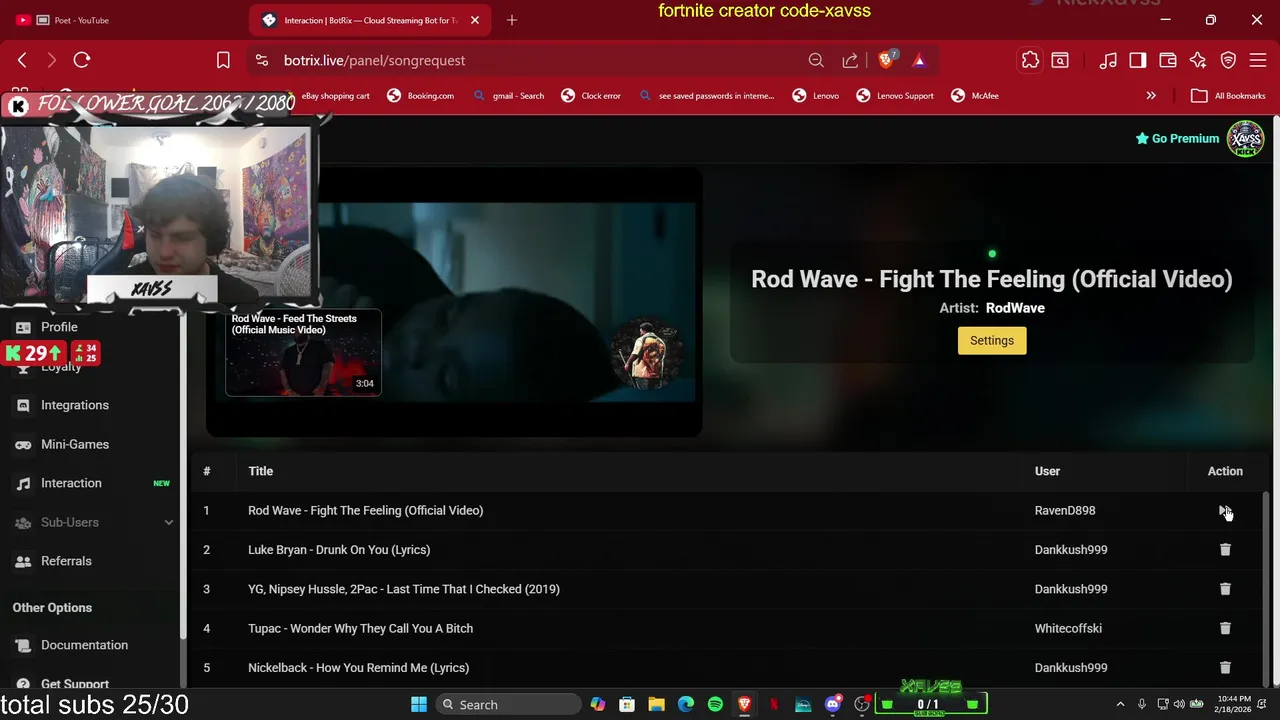The image size is (1280, 720).
Task: Click user name RavenD898 in the table
Action: click(x=1065, y=511)
